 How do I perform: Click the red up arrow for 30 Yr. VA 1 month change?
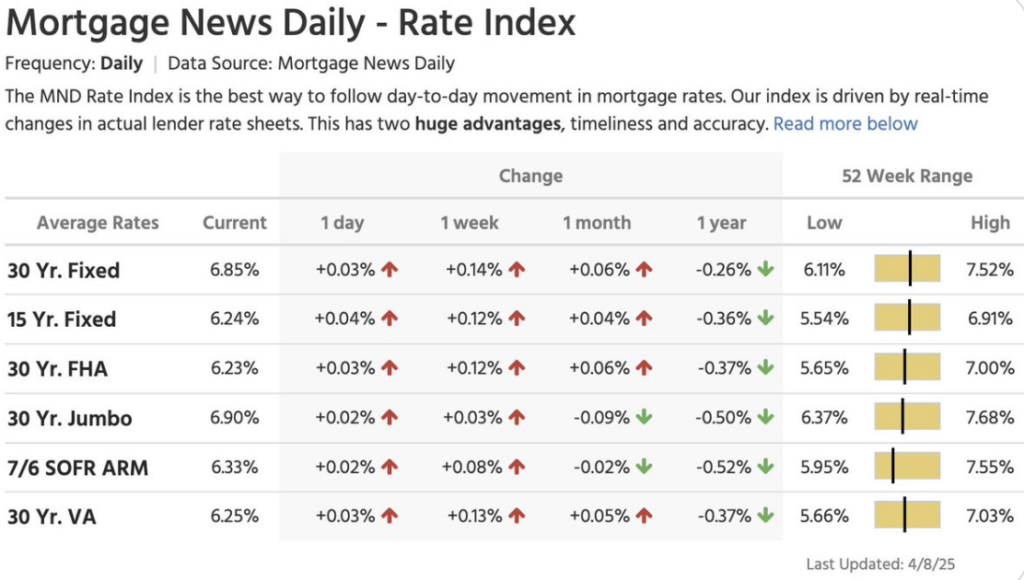pos(643,516)
